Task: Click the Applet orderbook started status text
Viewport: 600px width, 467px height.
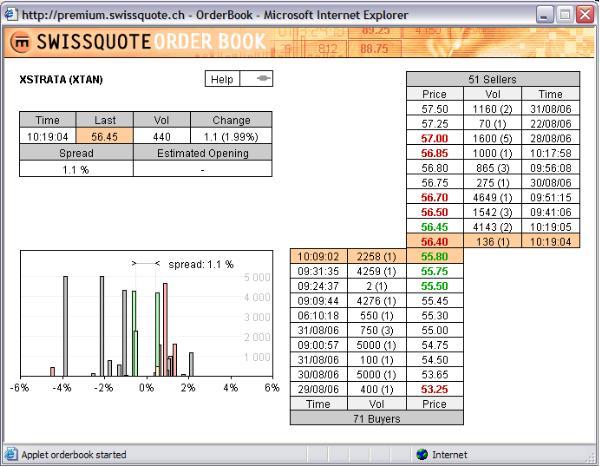Action: click(74, 454)
